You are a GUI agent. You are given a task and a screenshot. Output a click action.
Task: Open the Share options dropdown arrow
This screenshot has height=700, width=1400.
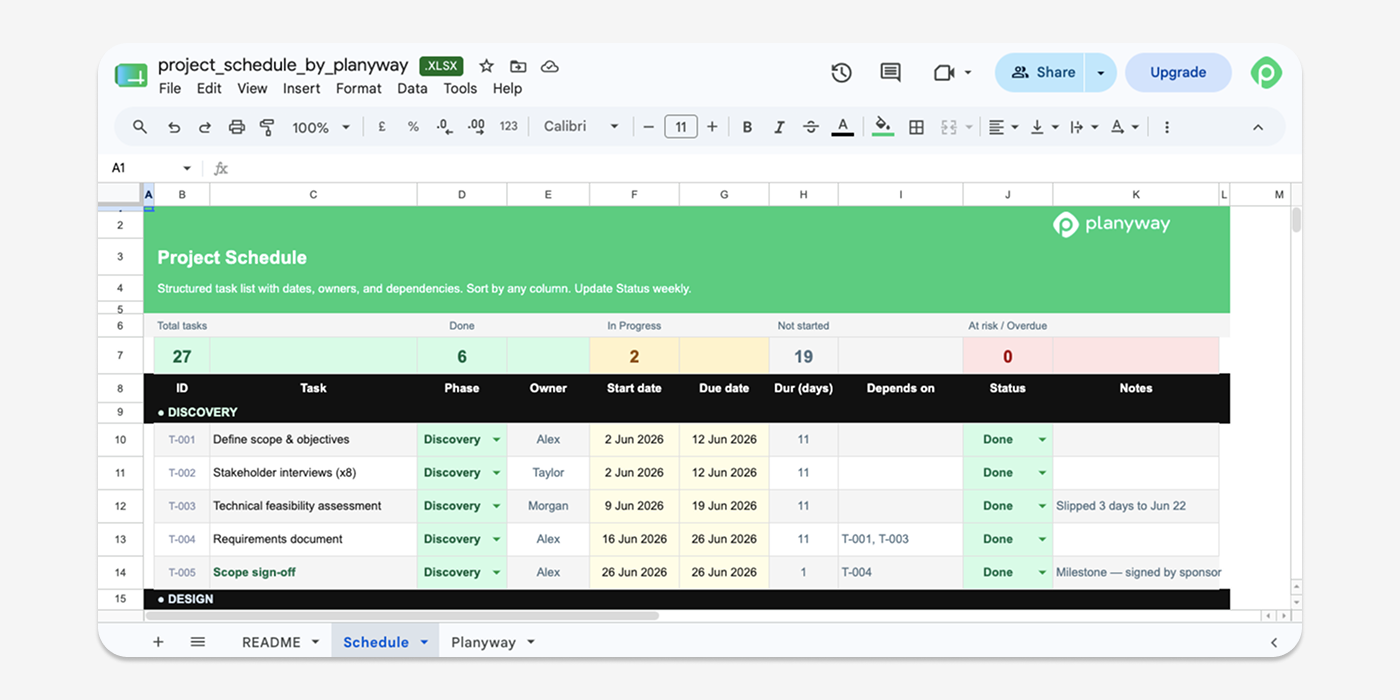pyautogui.click(x=1101, y=72)
